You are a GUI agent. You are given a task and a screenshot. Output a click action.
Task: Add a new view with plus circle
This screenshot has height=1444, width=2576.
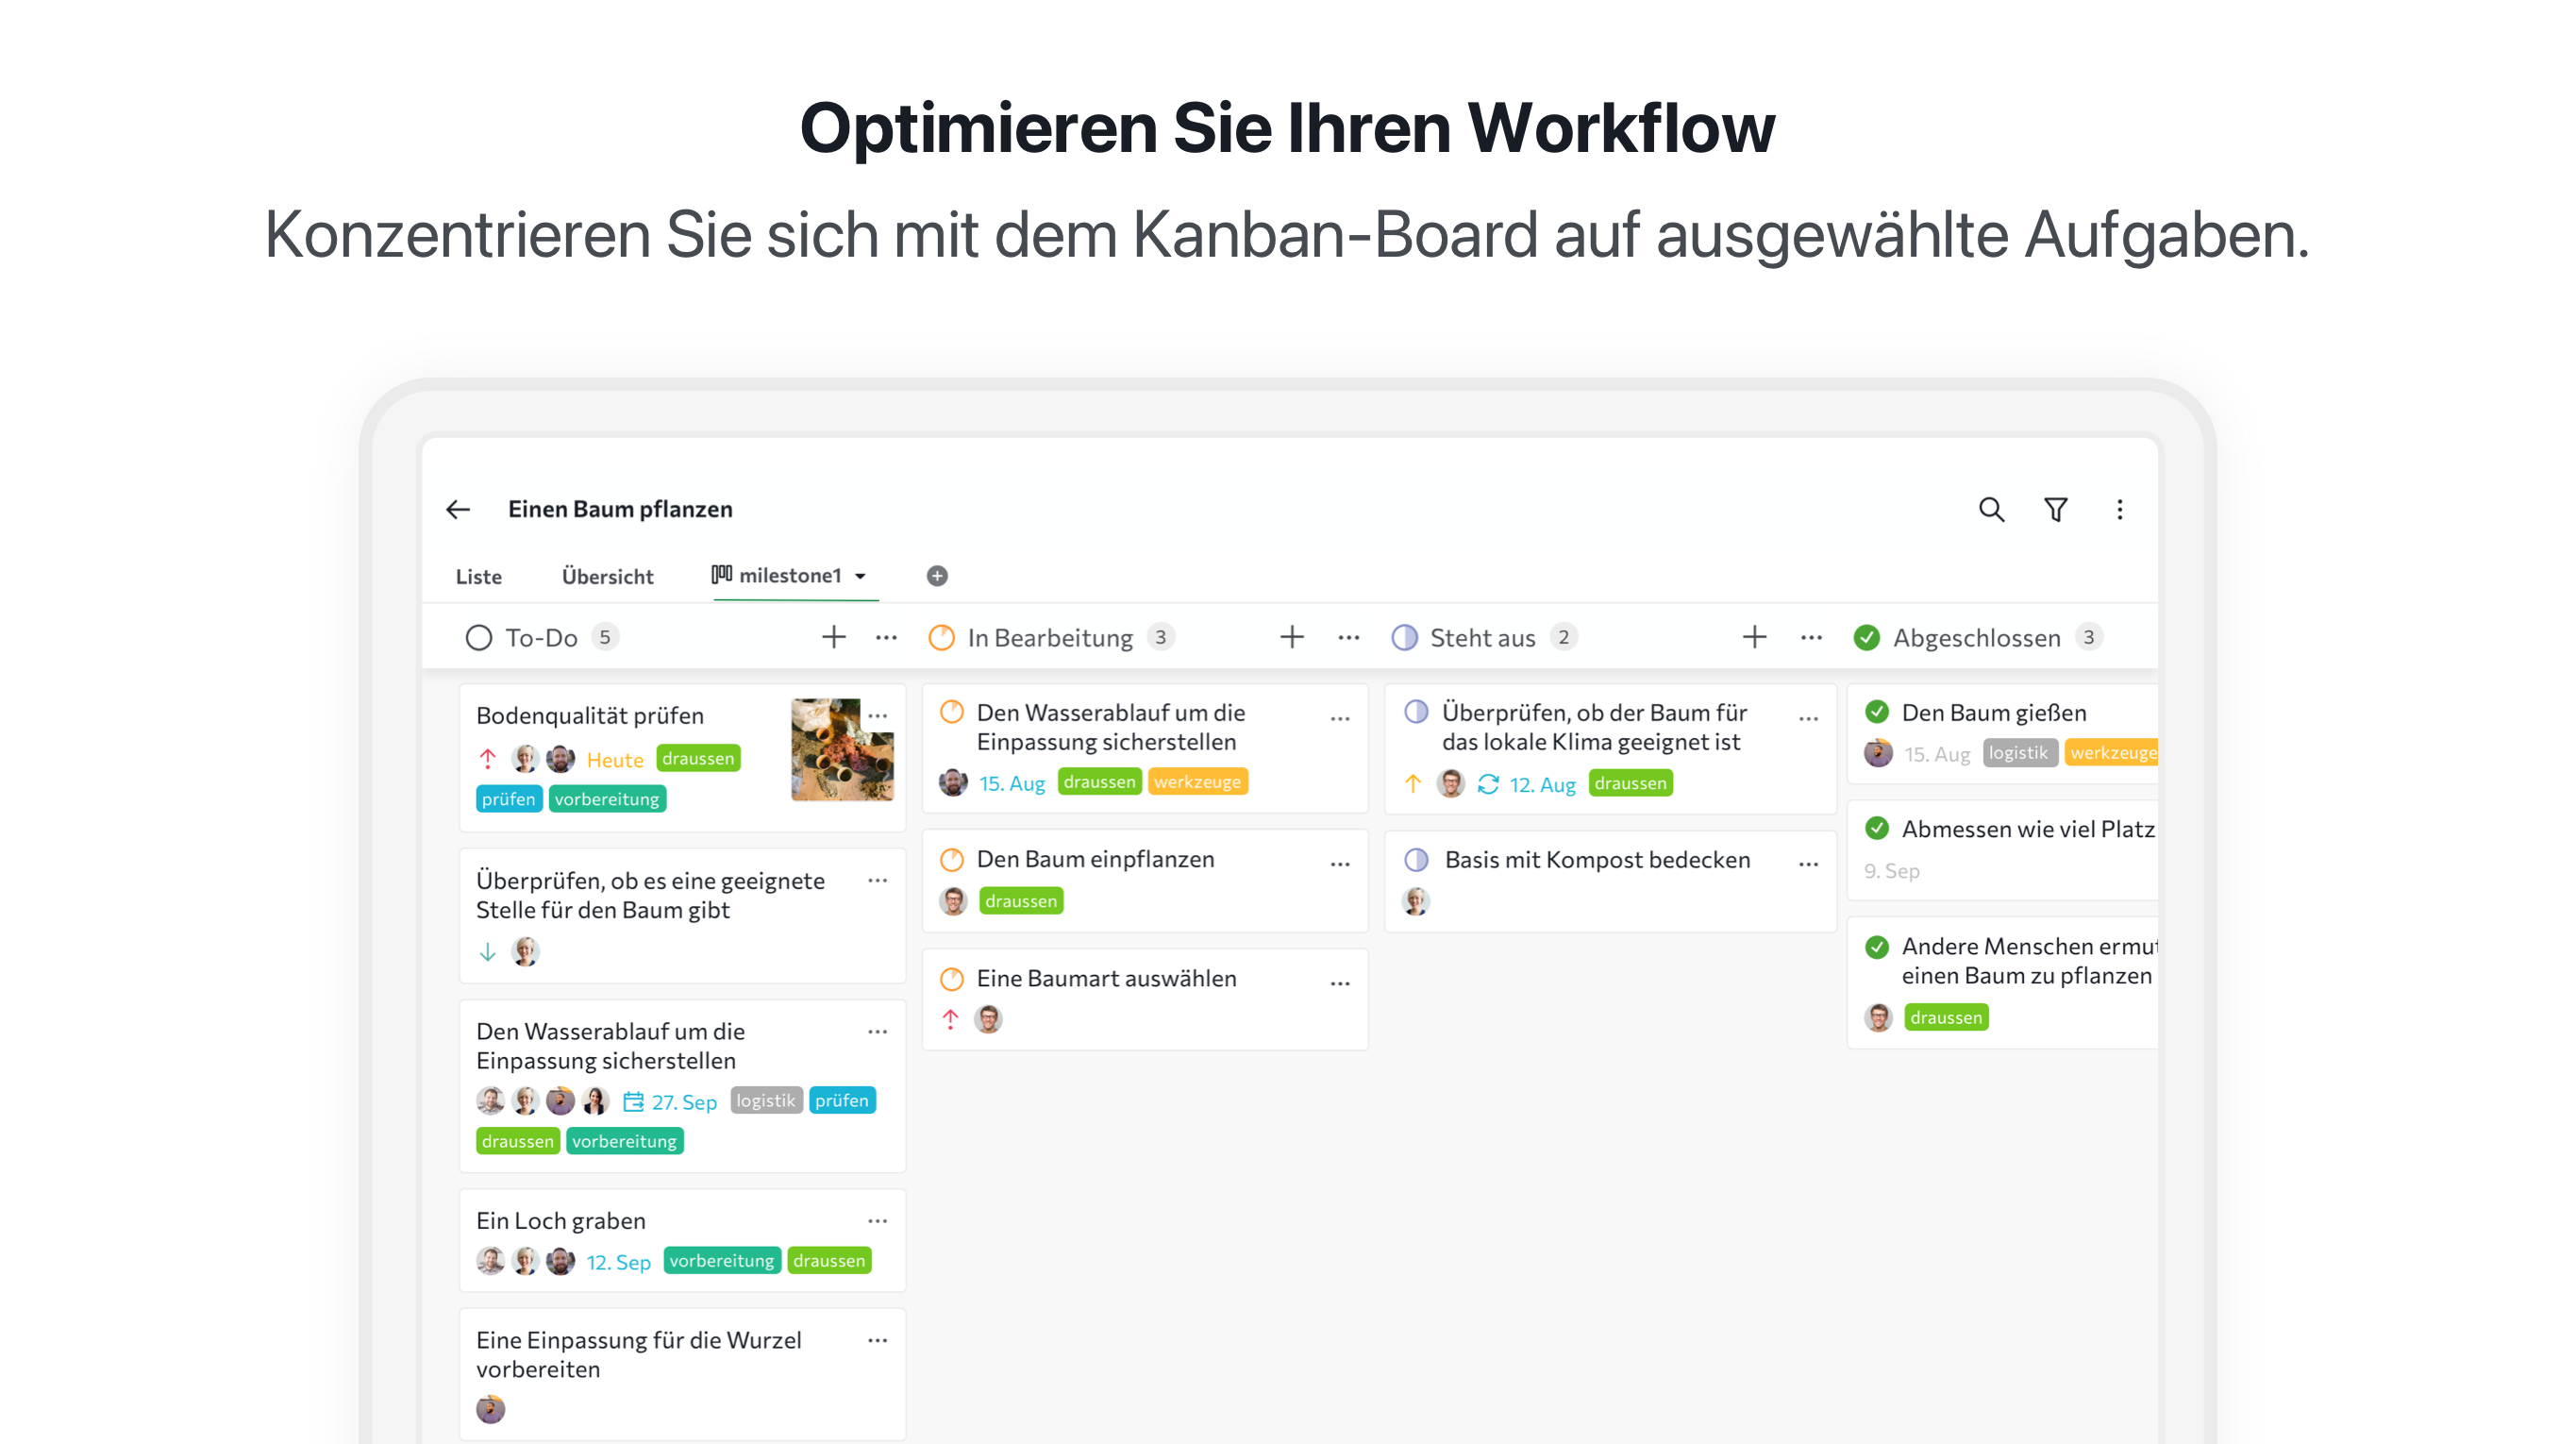tap(937, 576)
